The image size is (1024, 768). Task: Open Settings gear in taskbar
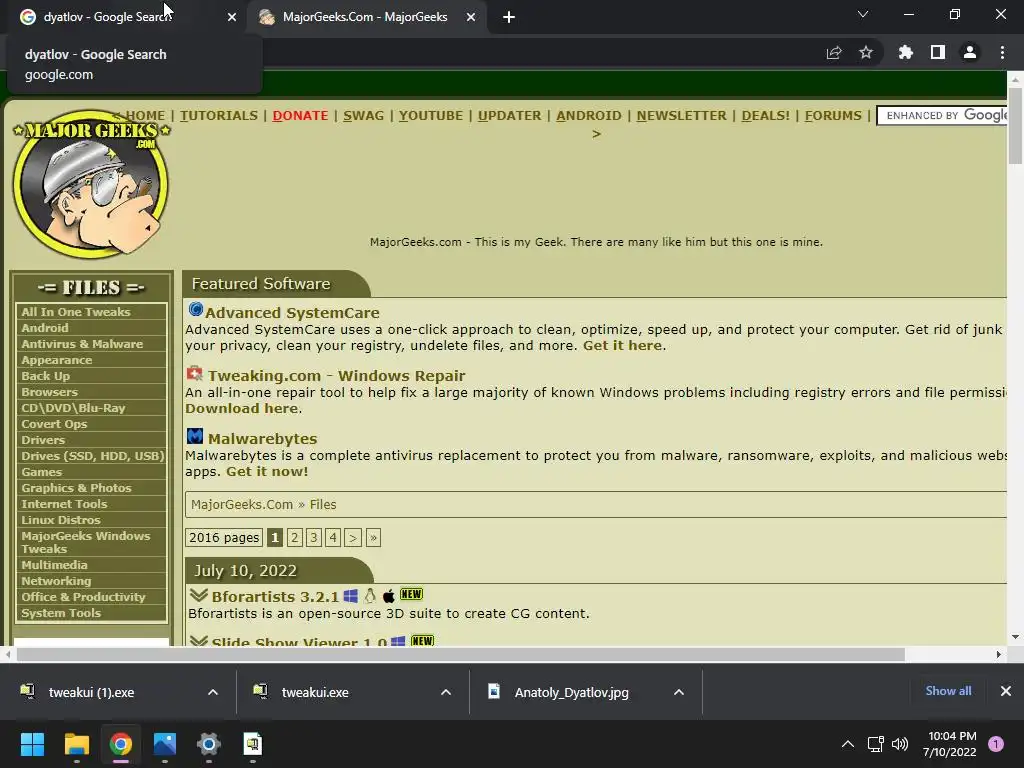(x=209, y=744)
